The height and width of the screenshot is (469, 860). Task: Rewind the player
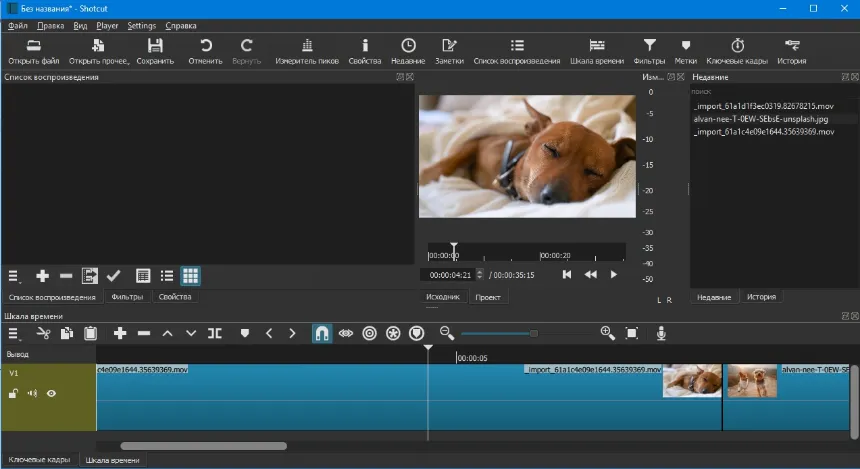(590, 274)
